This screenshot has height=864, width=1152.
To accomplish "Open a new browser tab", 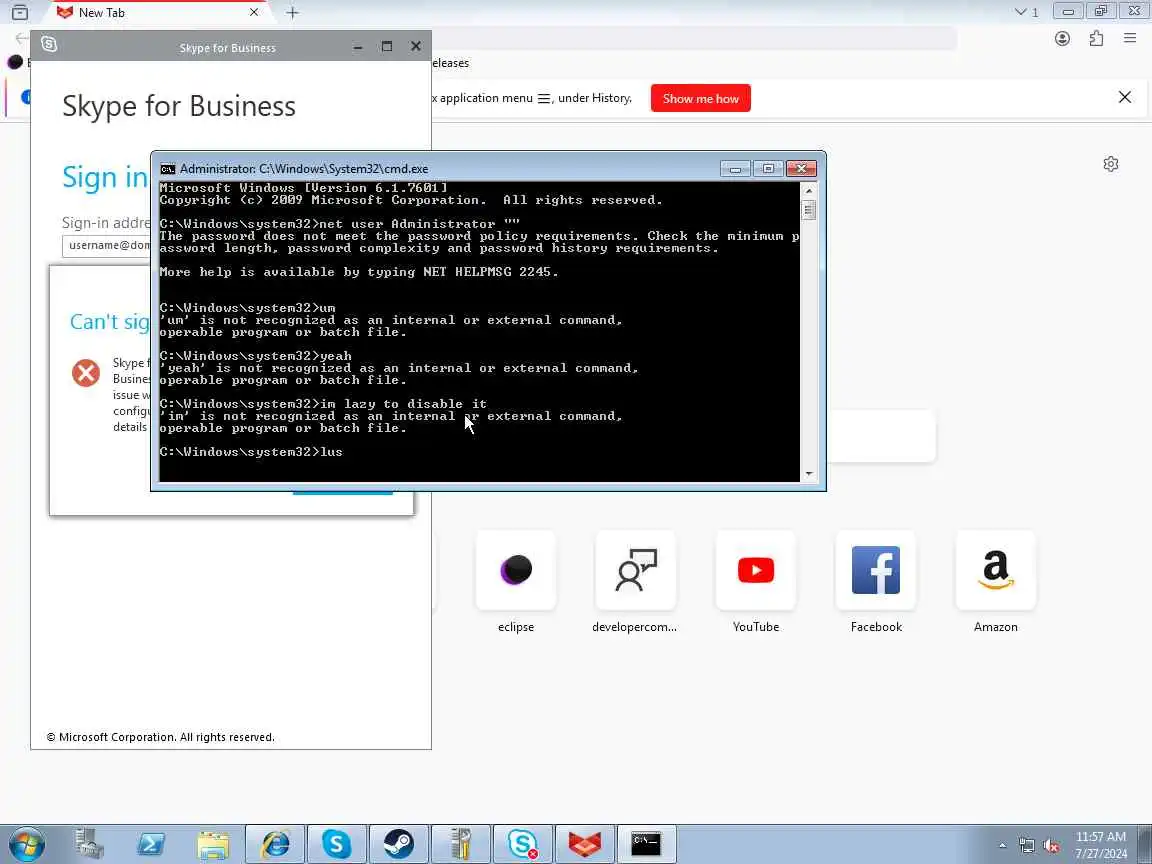I will 292,12.
